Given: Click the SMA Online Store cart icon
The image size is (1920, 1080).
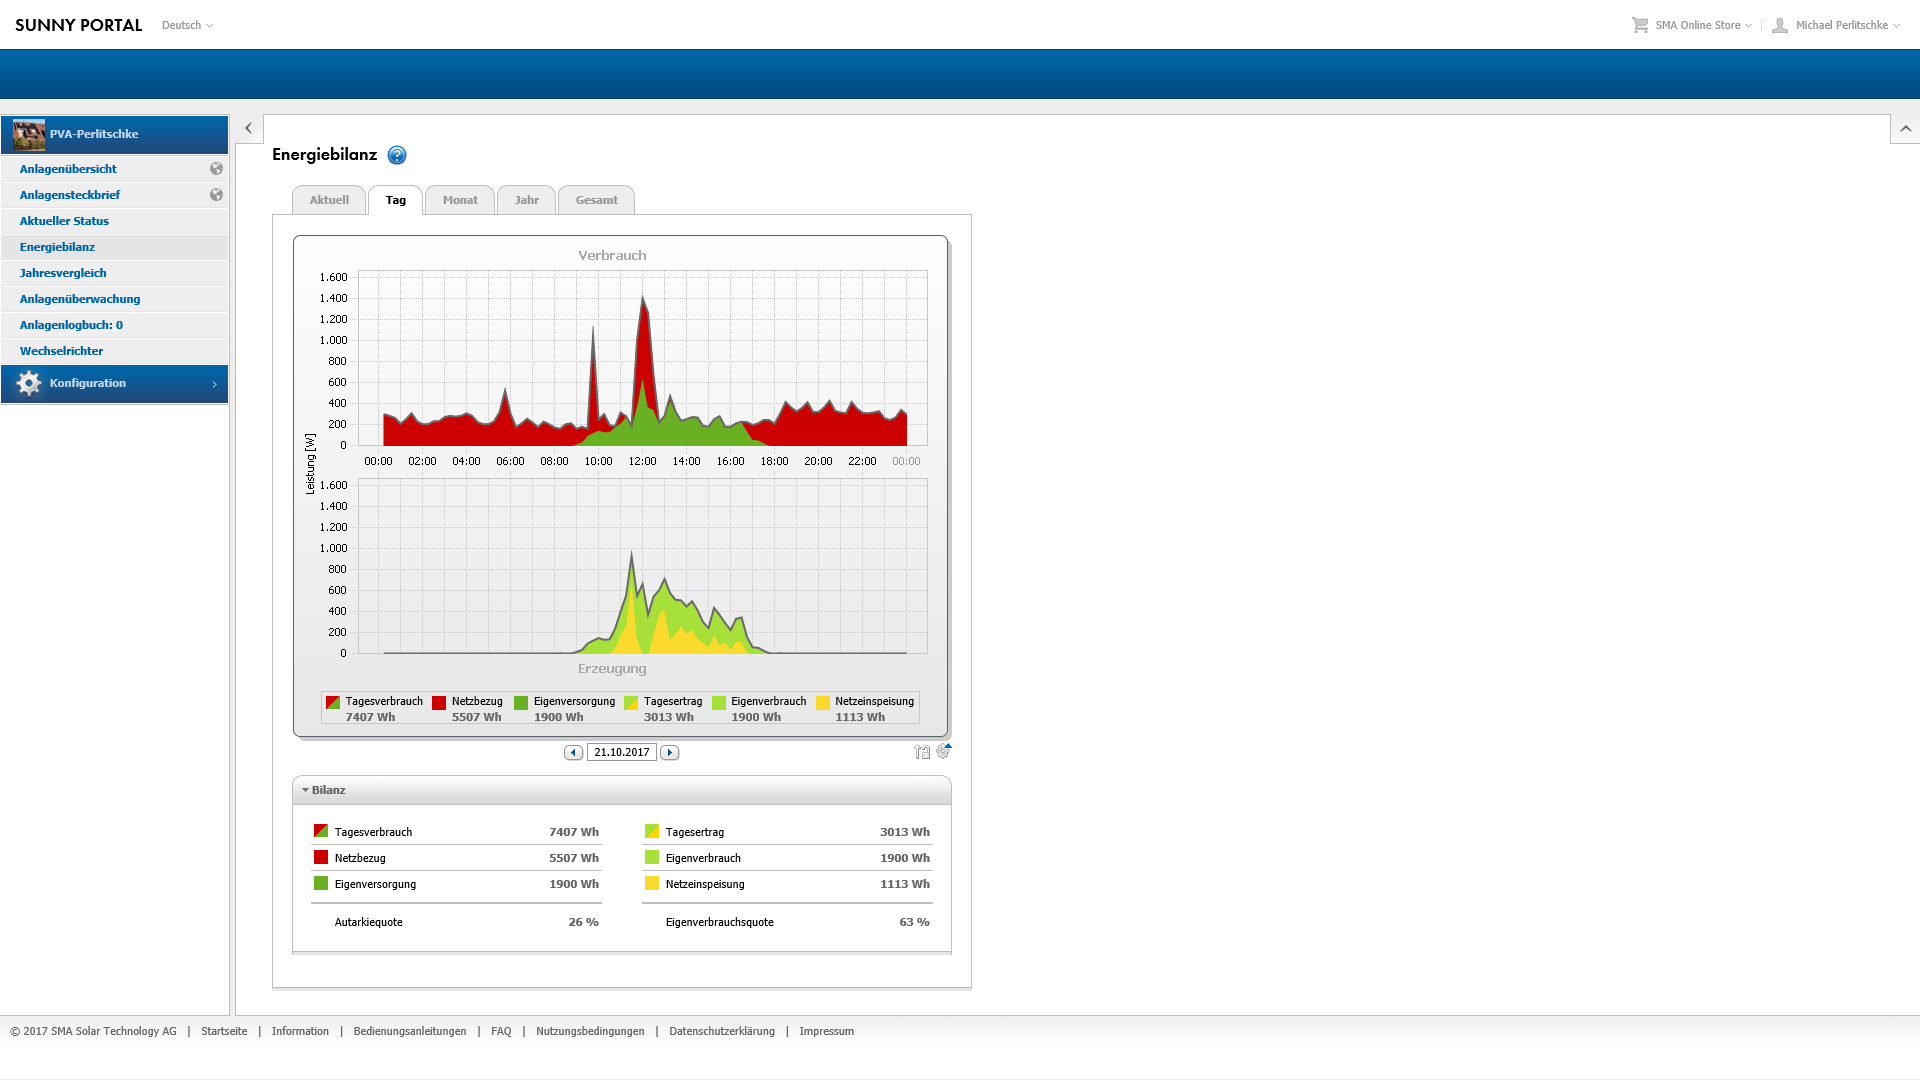Looking at the screenshot, I should tap(1640, 25).
